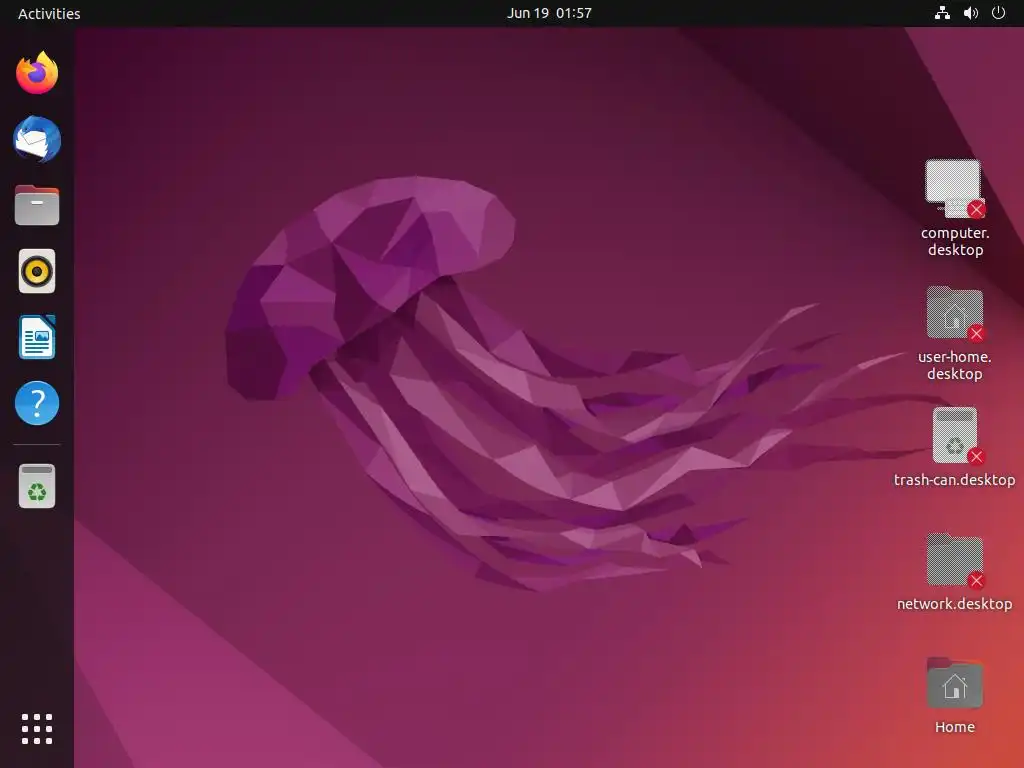
Task: Select the trash-can.desktop icon
Action: tap(955, 436)
